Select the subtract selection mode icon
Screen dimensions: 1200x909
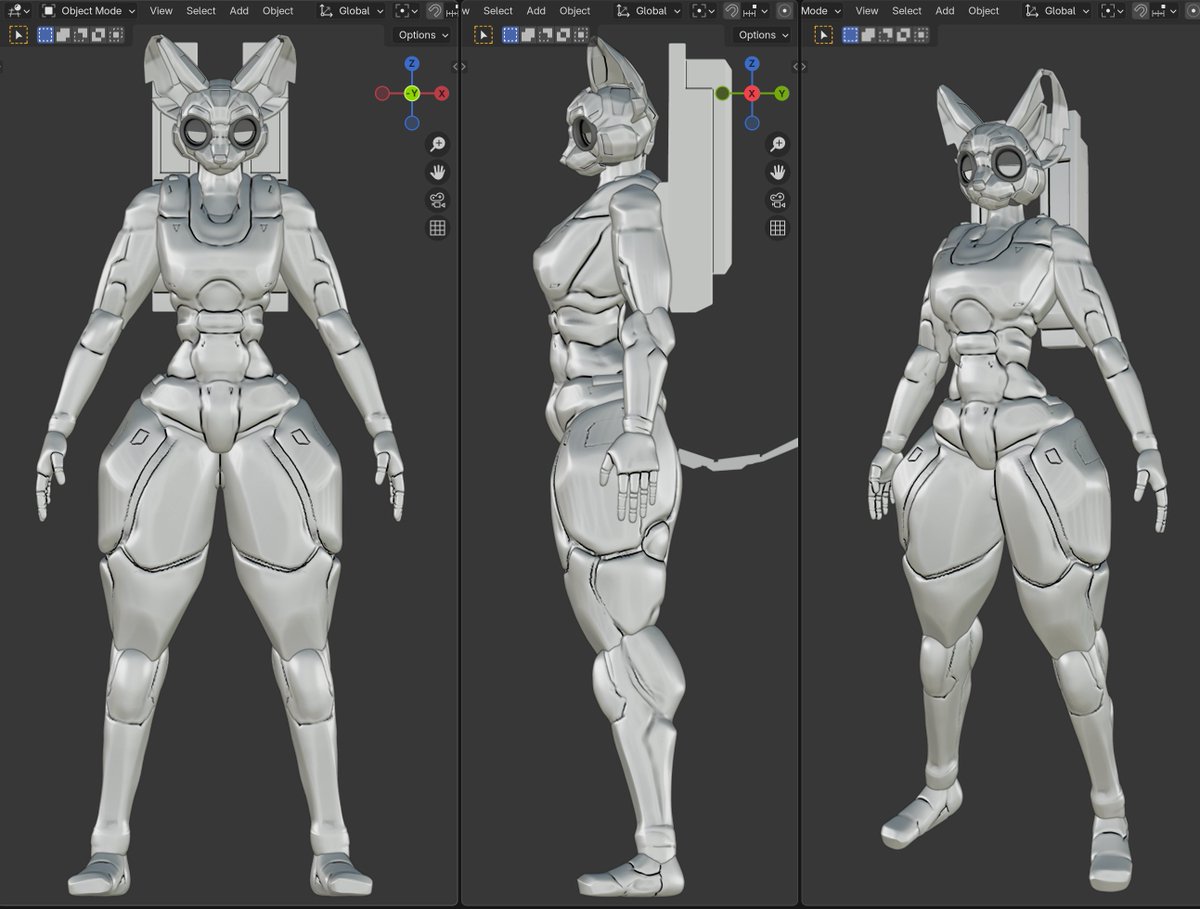[79, 34]
